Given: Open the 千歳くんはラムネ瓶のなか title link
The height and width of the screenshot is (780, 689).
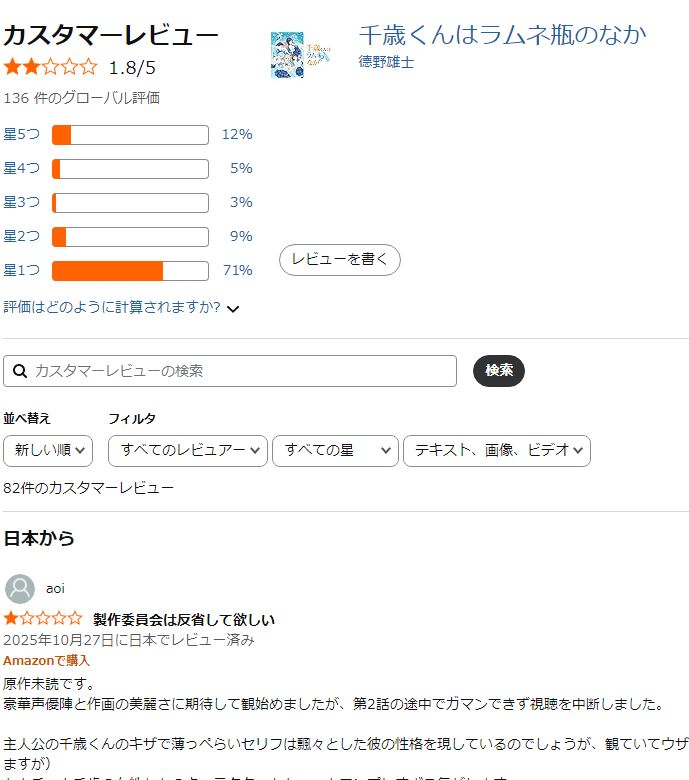Looking at the screenshot, I should tap(502, 35).
